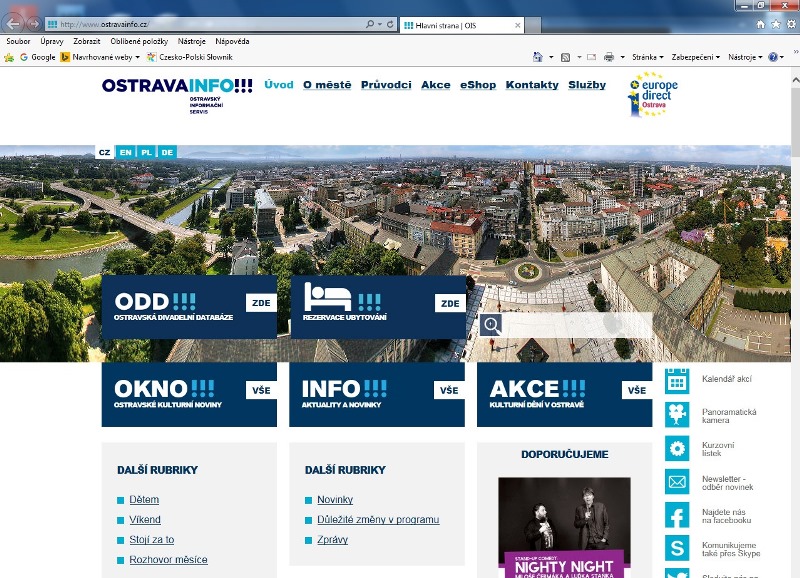Click the Víkend link
This screenshot has width=800, height=578.
point(145,520)
